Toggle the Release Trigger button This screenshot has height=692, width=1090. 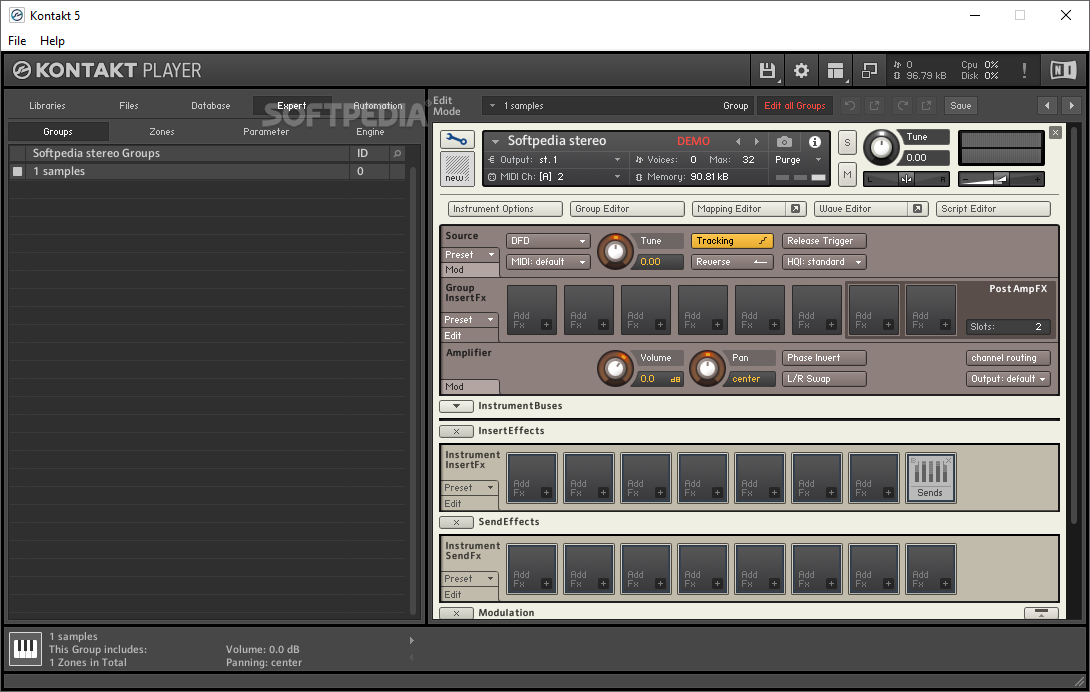coord(824,241)
